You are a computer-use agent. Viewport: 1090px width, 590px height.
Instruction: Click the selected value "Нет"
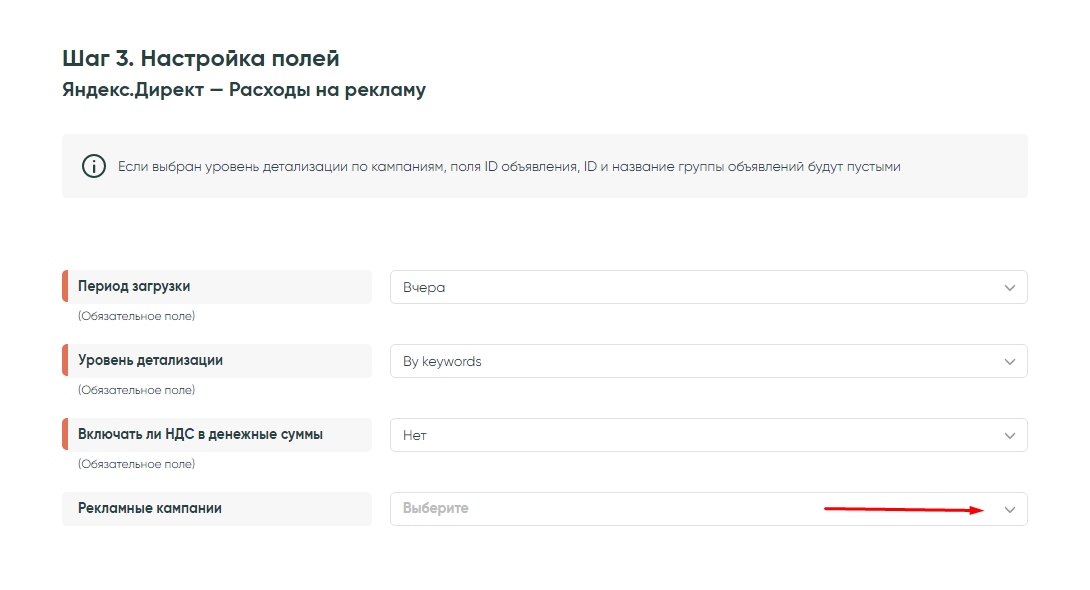click(415, 436)
